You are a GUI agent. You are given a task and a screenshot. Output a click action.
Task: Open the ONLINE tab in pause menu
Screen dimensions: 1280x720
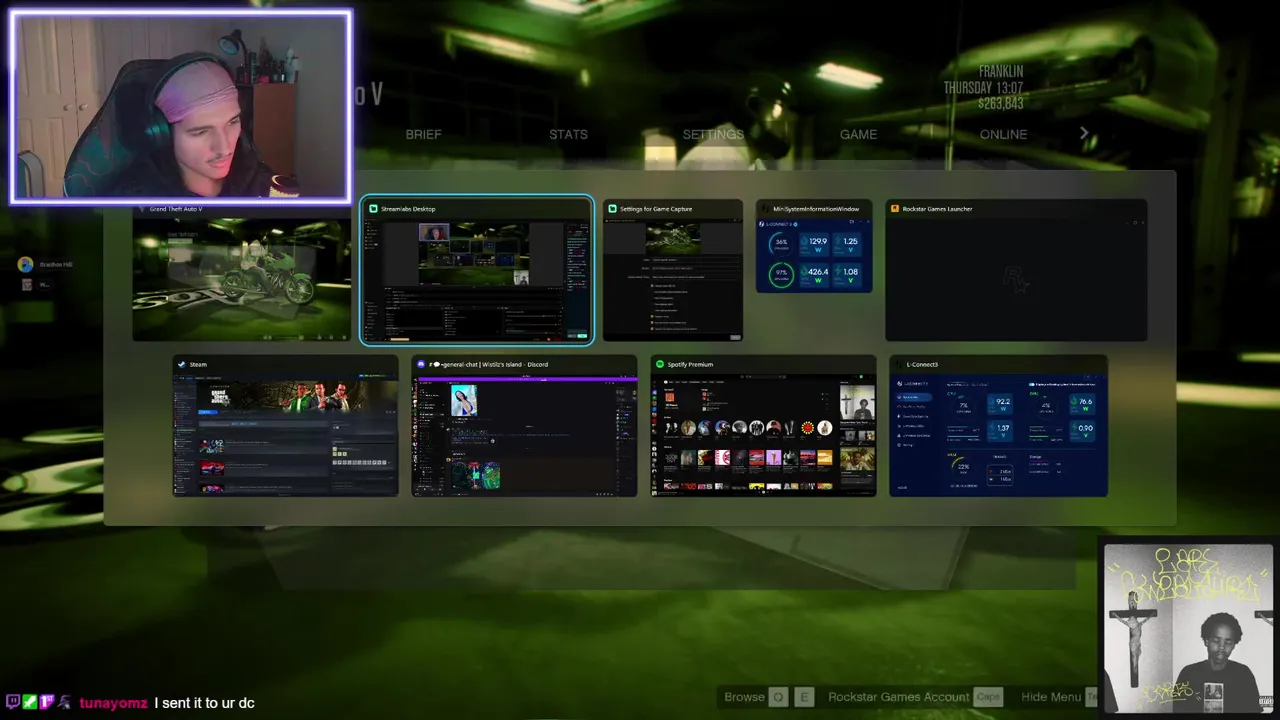1003,134
